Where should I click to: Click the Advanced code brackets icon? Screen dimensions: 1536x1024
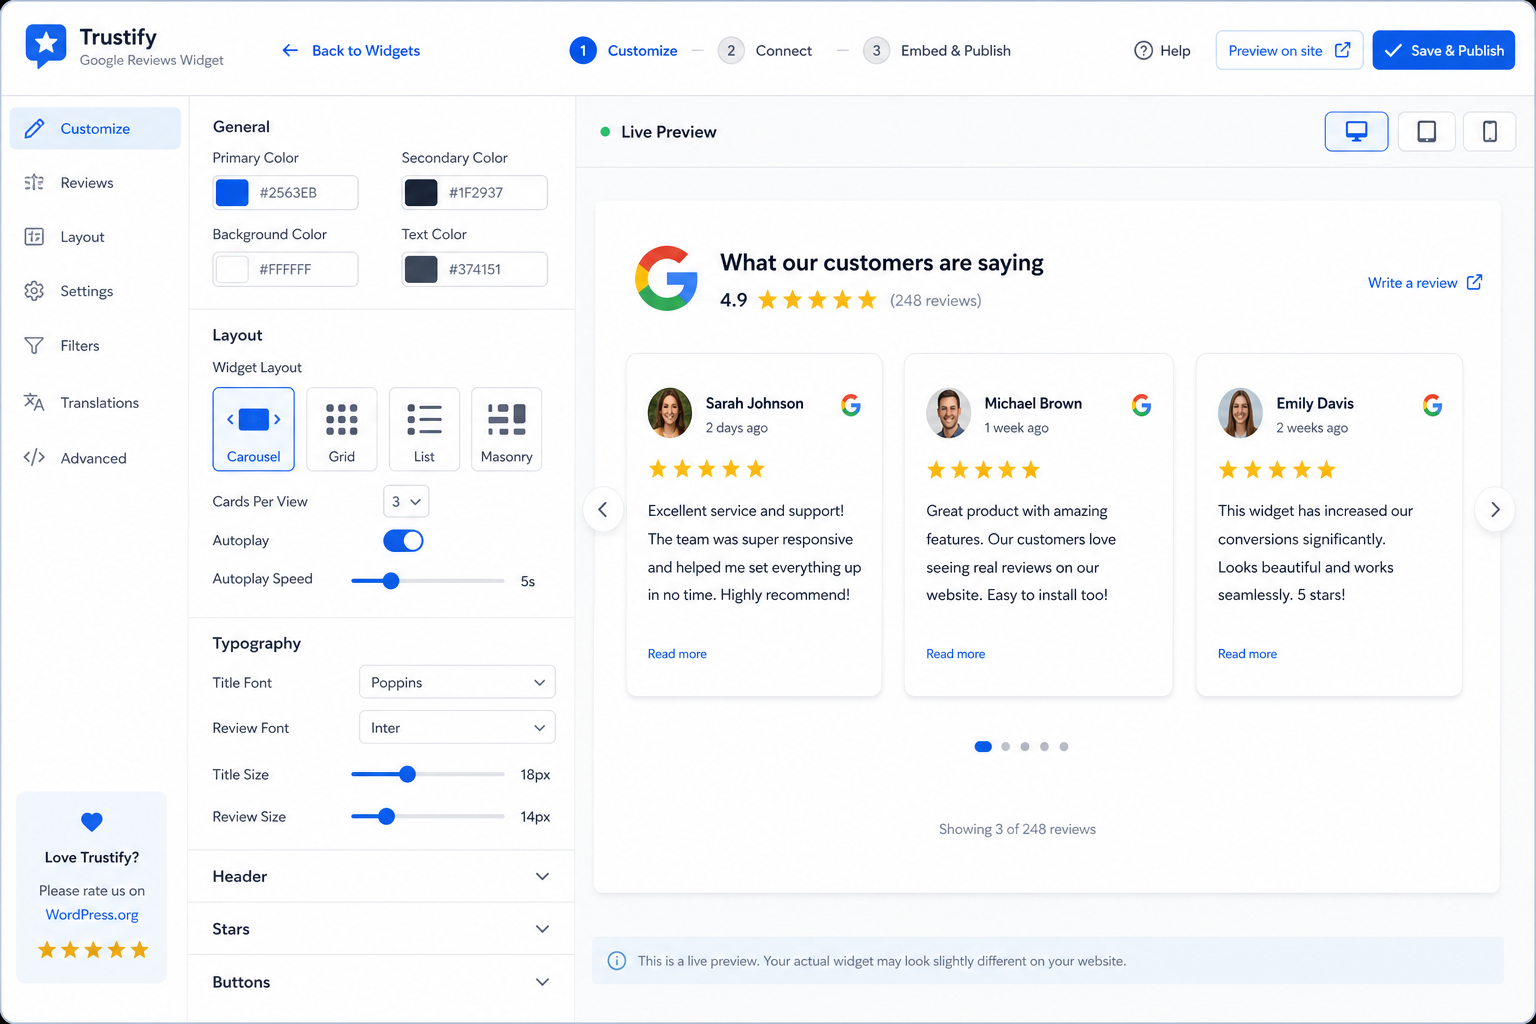[34, 458]
